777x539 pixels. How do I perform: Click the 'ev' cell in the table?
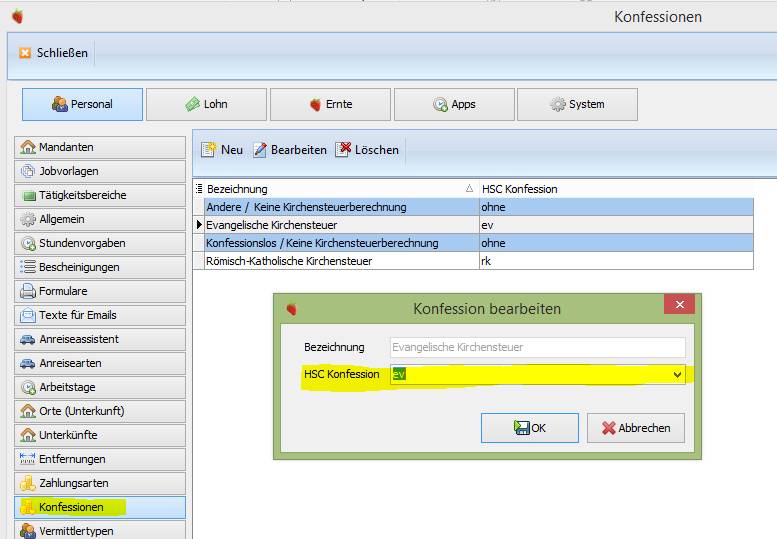tap(616, 225)
